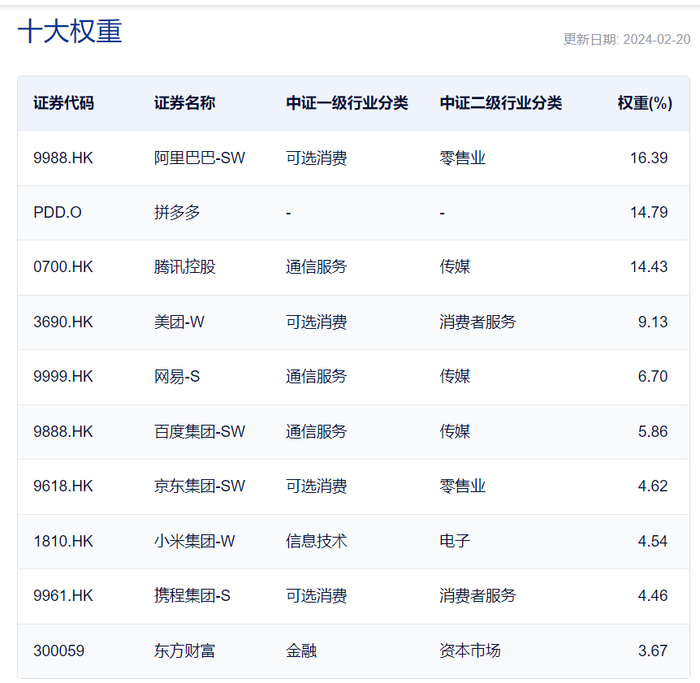The height and width of the screenshot is (683, 700).
Task: Select stock code 9618.HK
Action: point(63,486)
